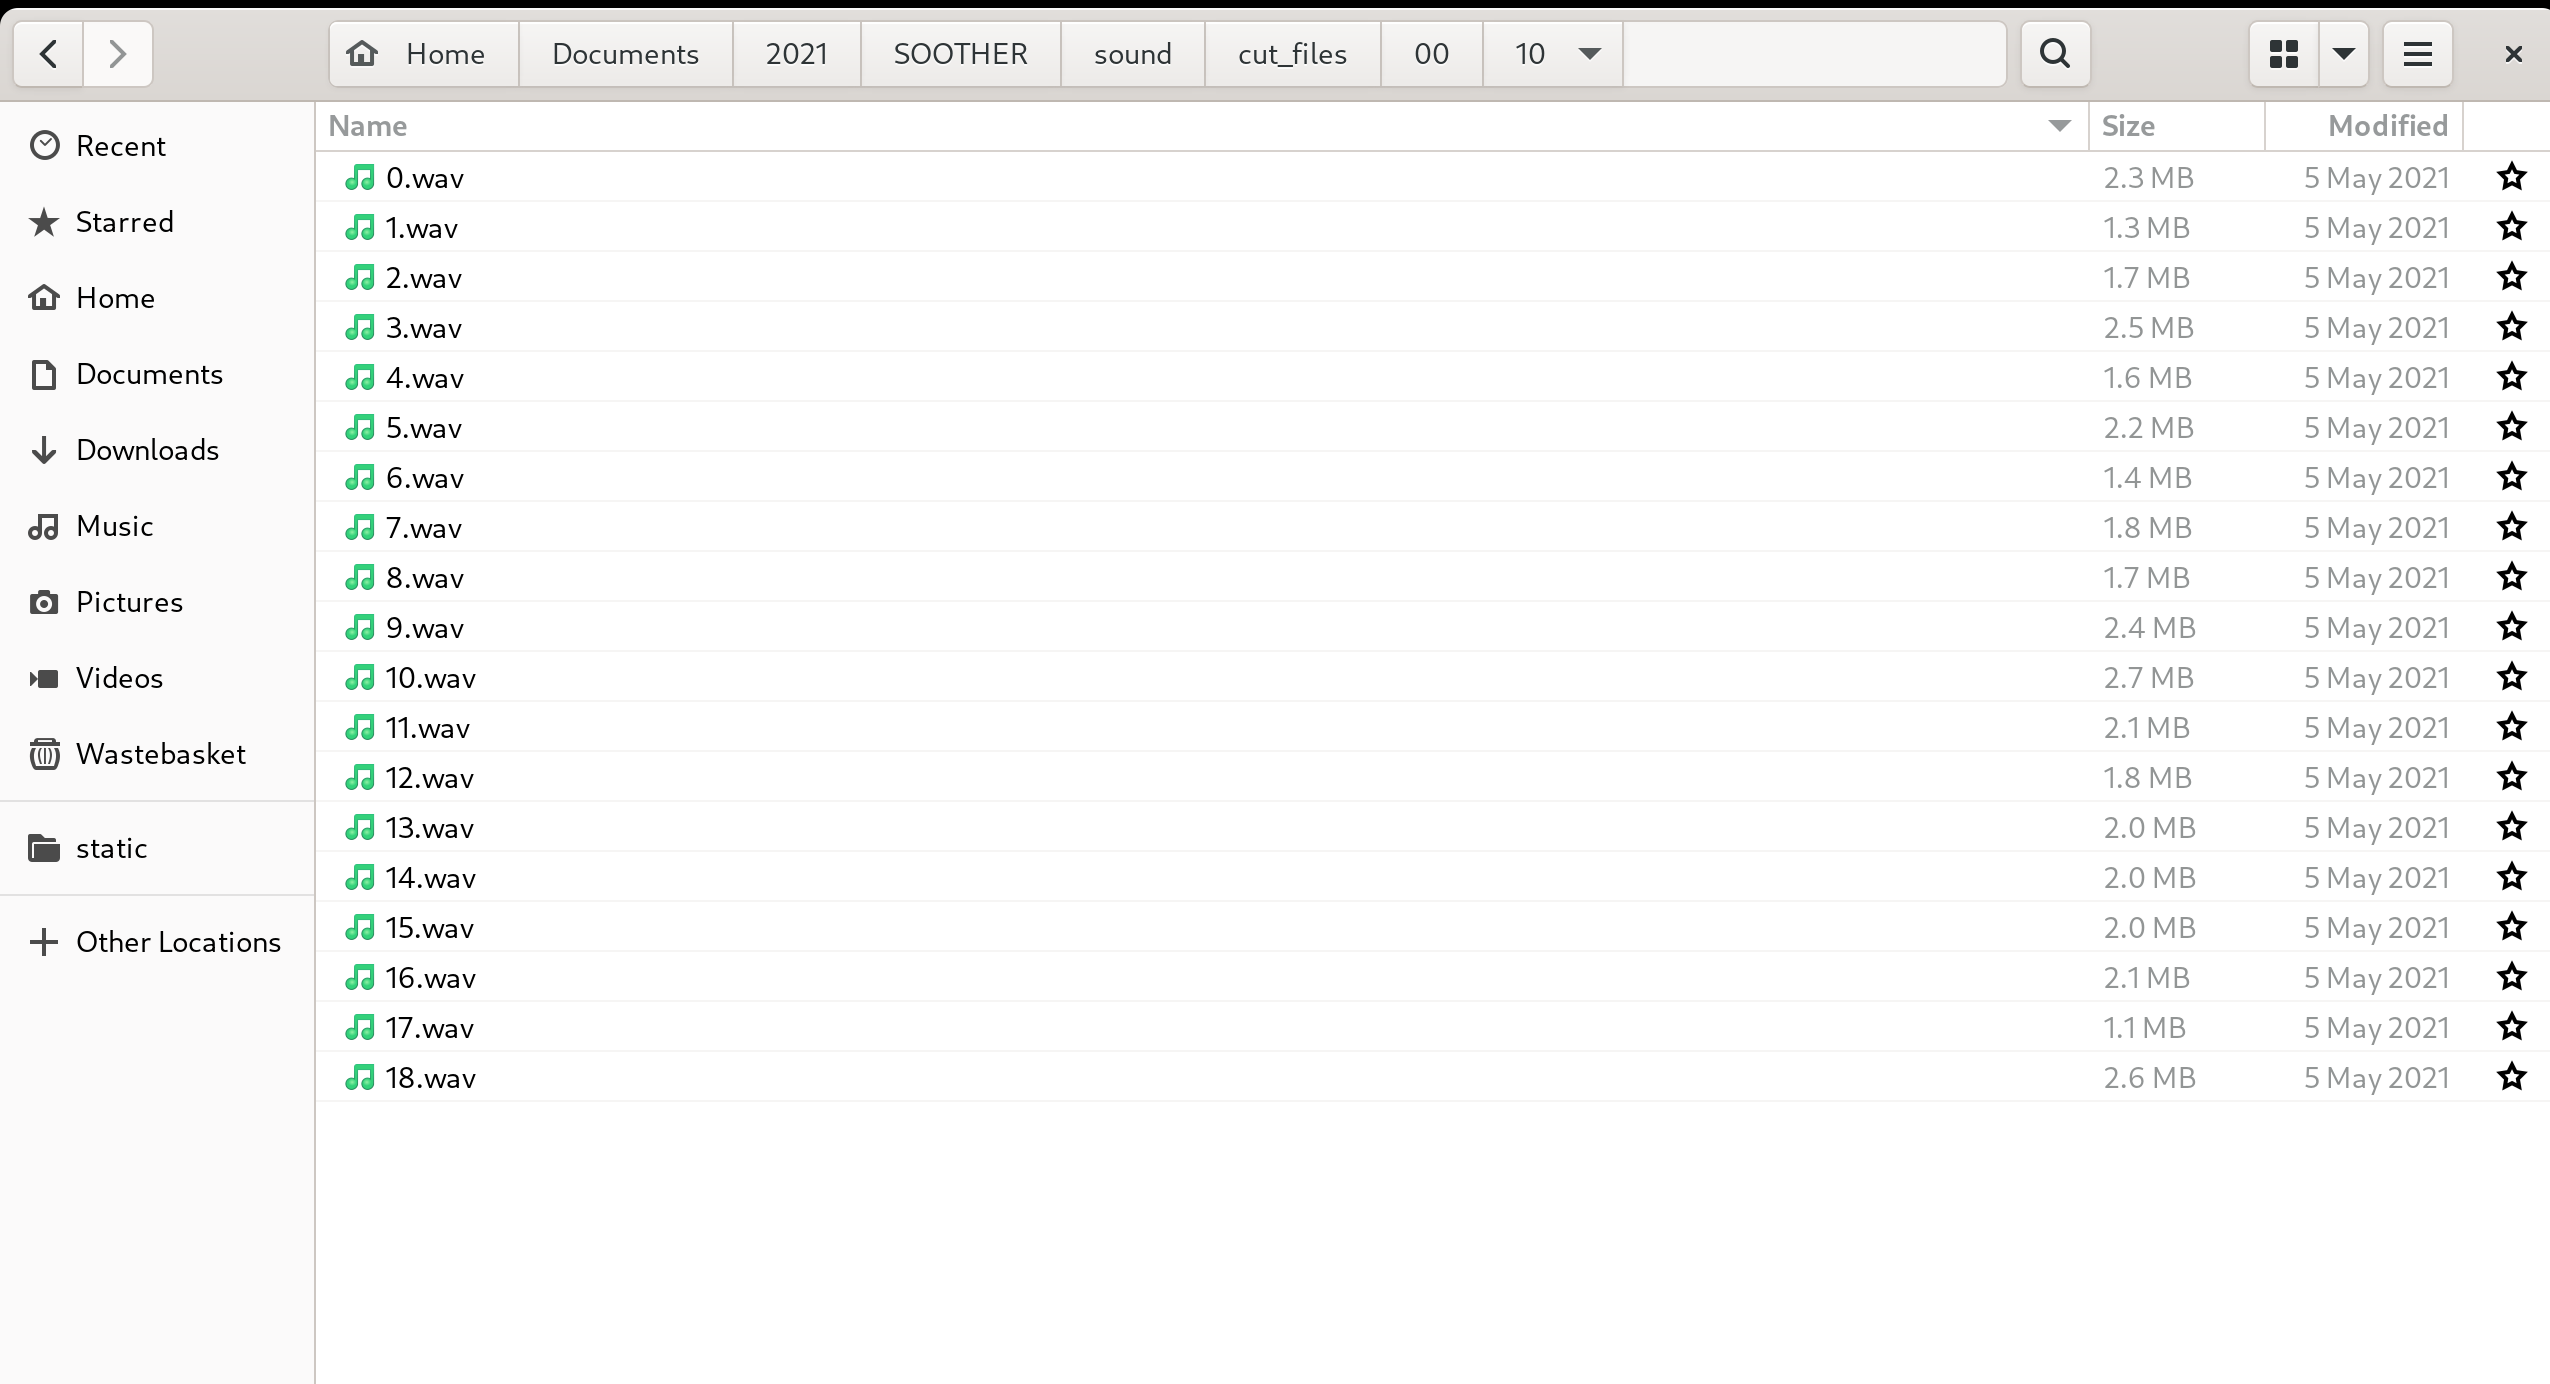Navigate to SOOTHER in the breadcrumb path
Screen dimensions: 2550x1384
[959, 53]
